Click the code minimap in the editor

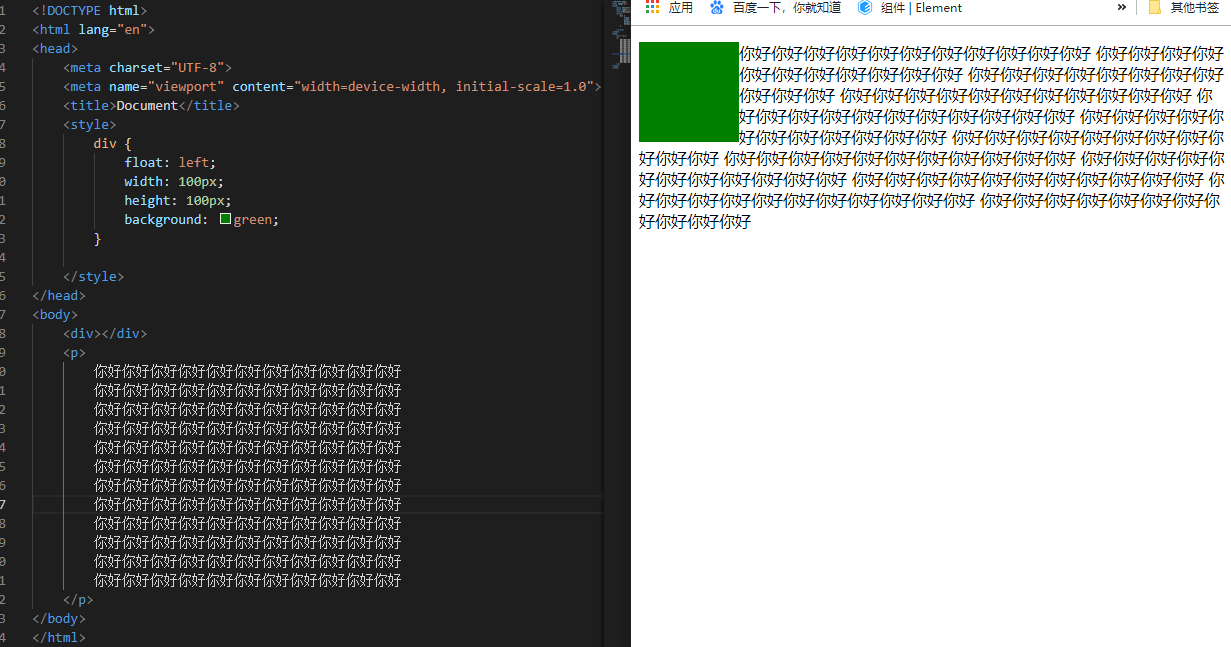[x=616, y=45]
